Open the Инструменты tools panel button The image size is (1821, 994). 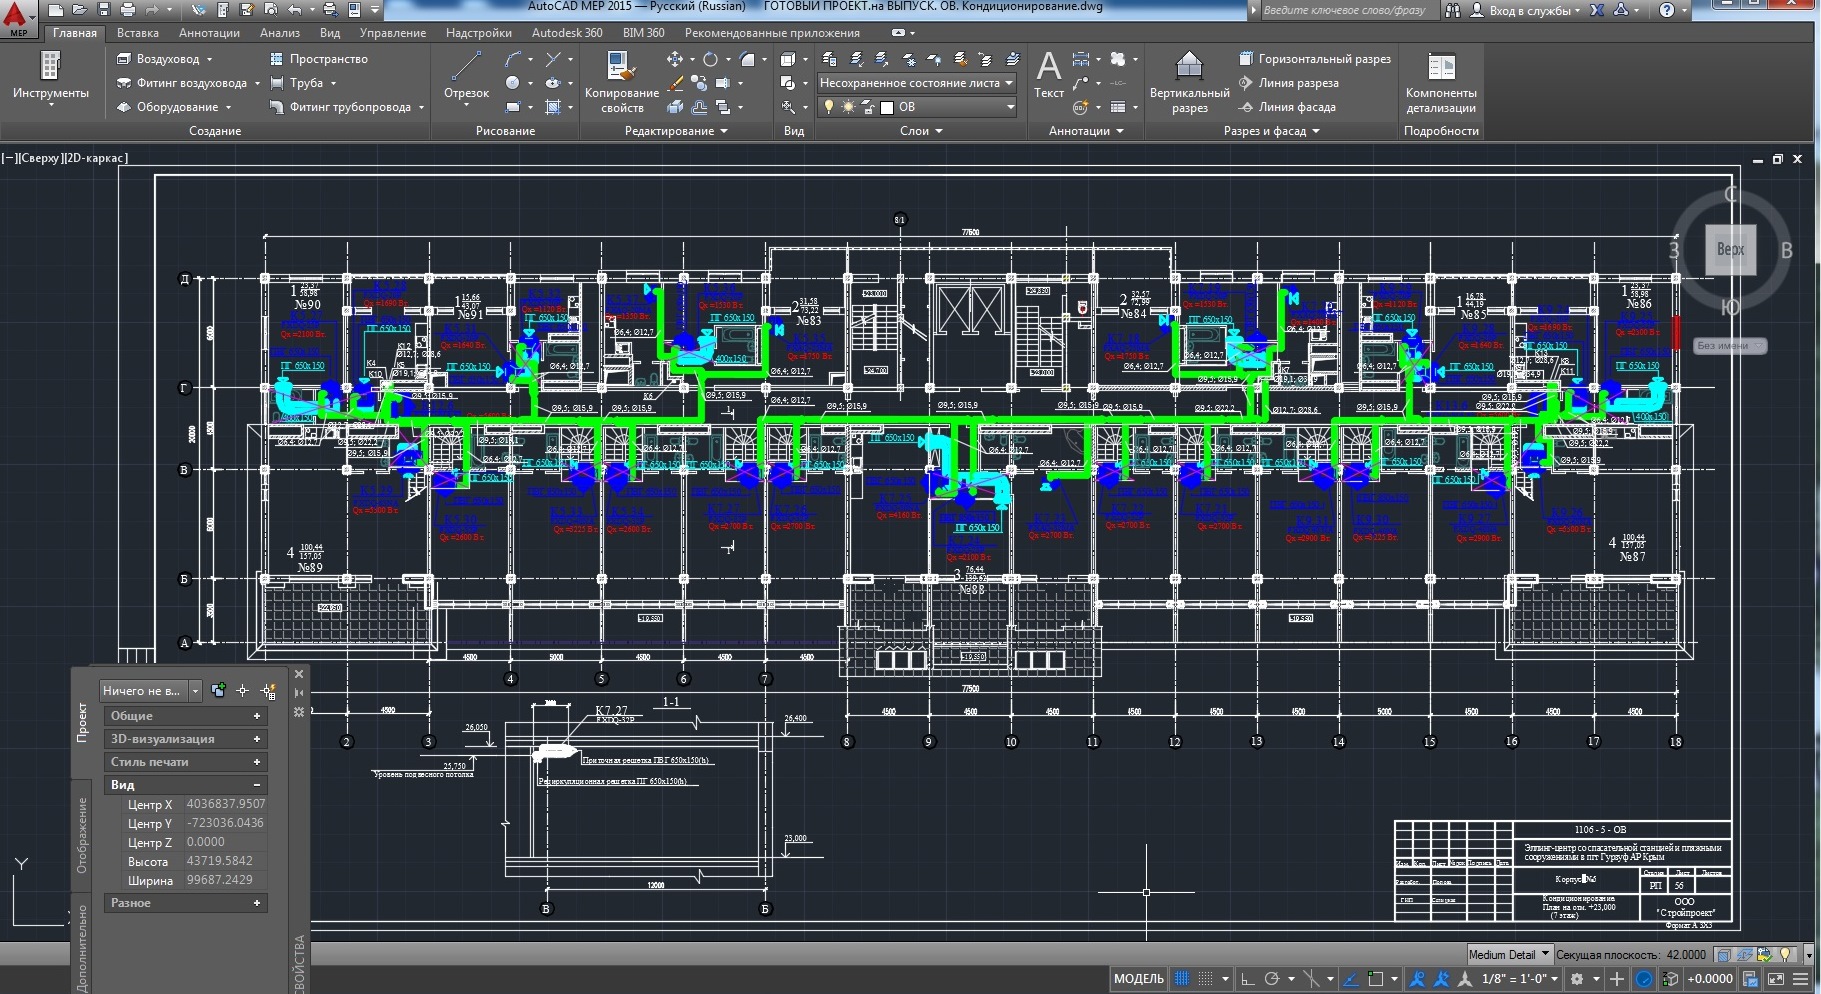(50, 78)
